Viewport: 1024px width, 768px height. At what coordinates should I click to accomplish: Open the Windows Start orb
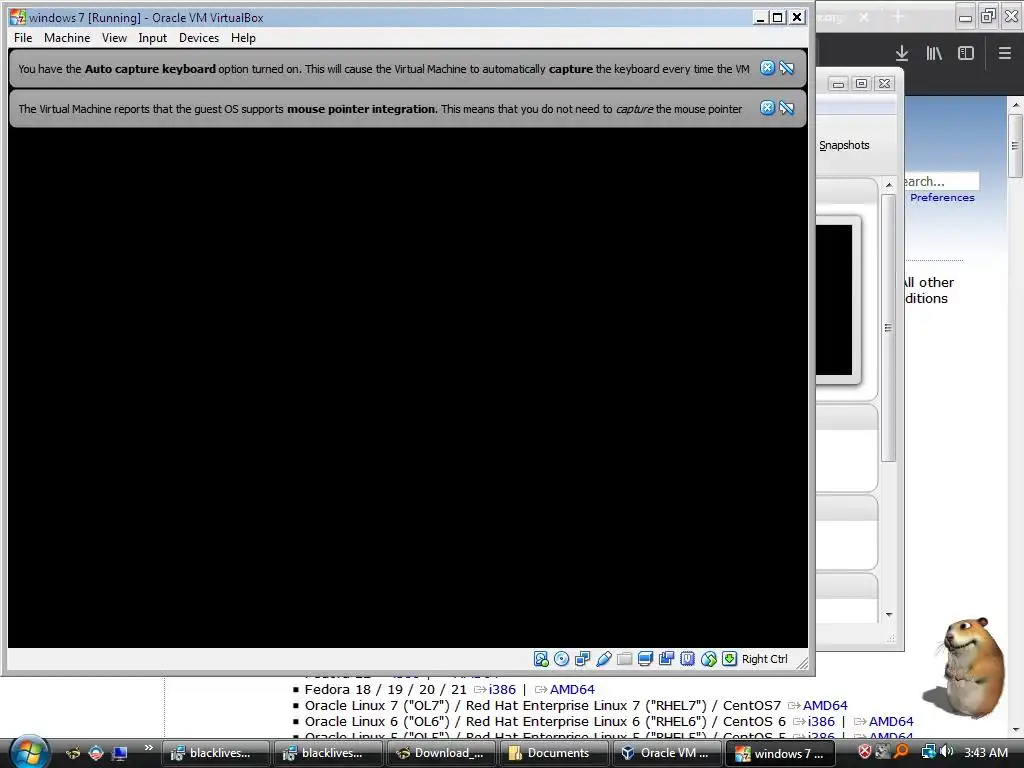pyautogui.click(x=27, y=751)
